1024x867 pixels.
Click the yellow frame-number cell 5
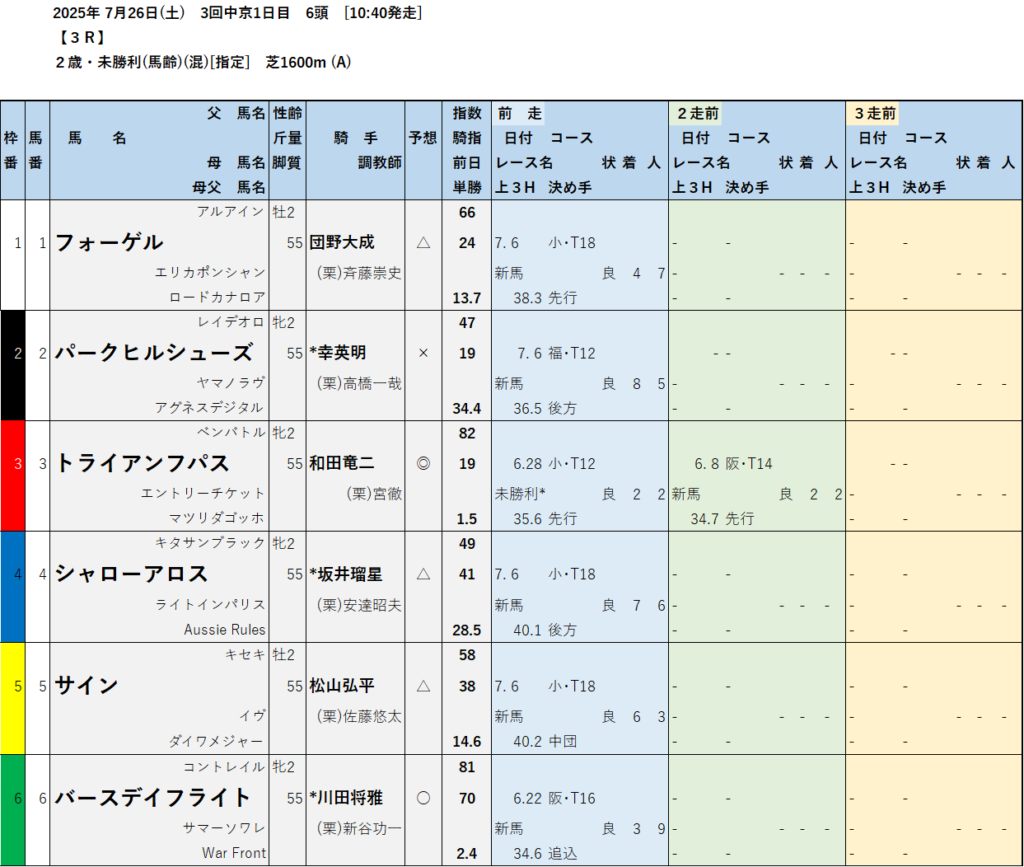13,699
